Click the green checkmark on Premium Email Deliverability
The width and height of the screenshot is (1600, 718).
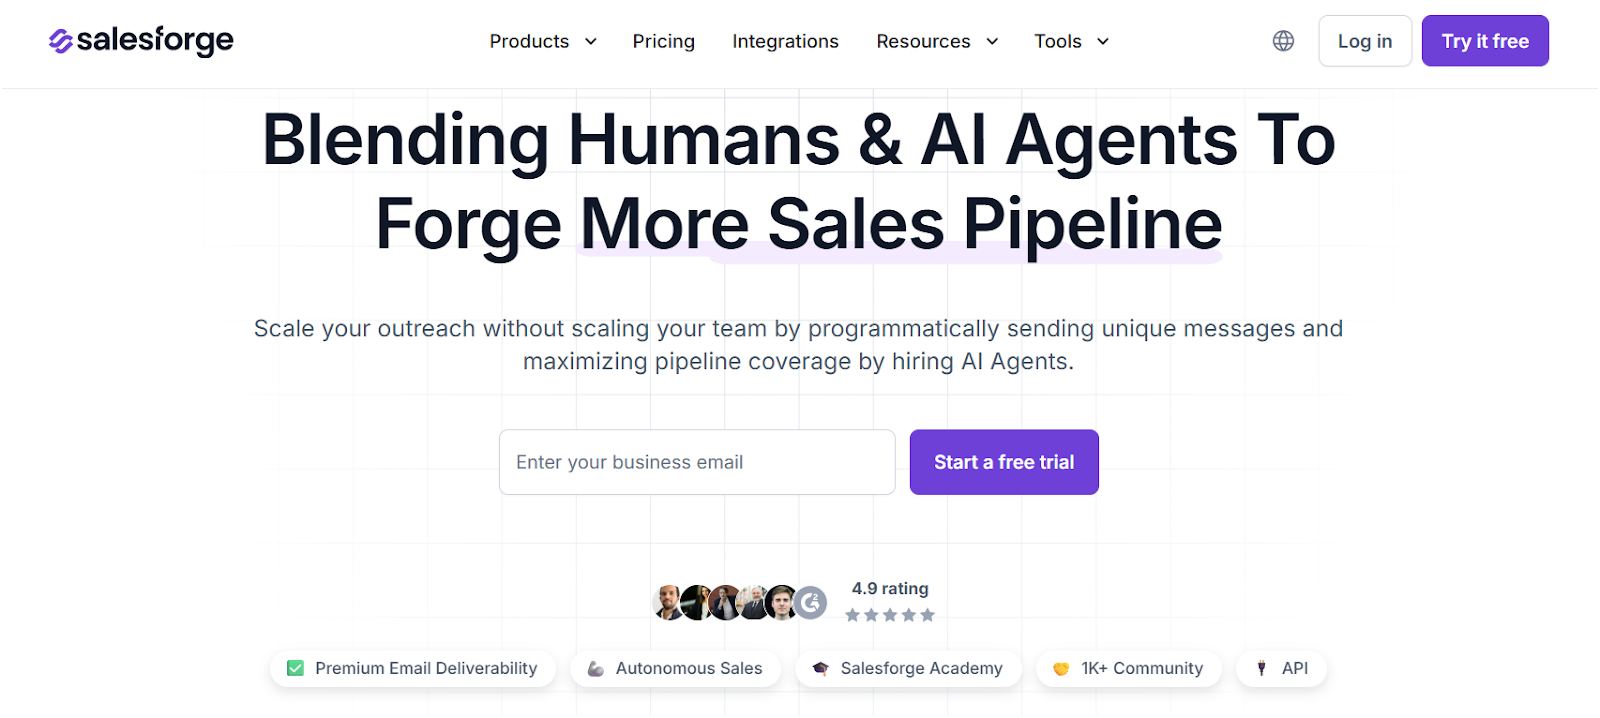pyautogui.click(x=295, y=667)
